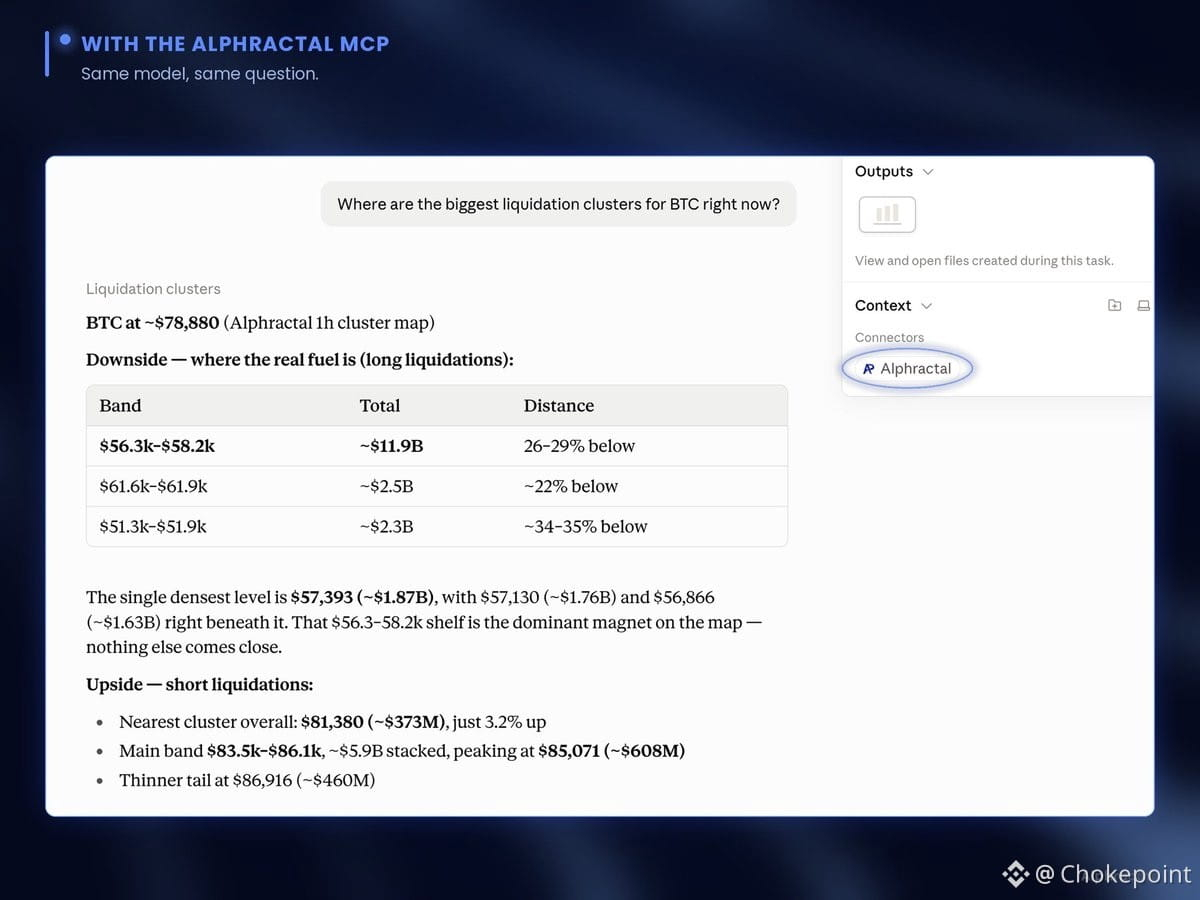Click the Nearest cluster overall $81,380 bullet
Image resolution: width=1200 pixels, height=900 pixels.
(x=332, y=722)
